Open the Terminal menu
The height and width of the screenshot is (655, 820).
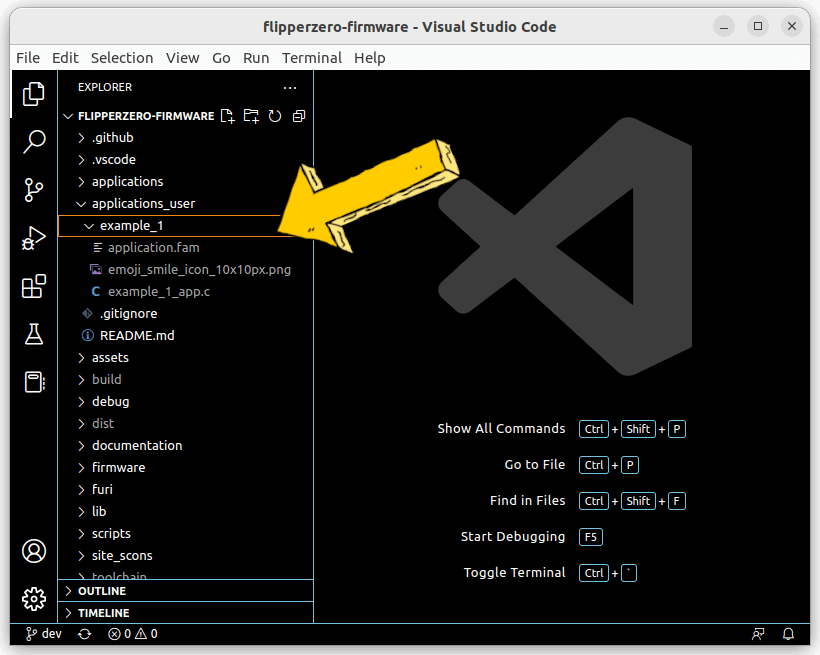[311, 58]
